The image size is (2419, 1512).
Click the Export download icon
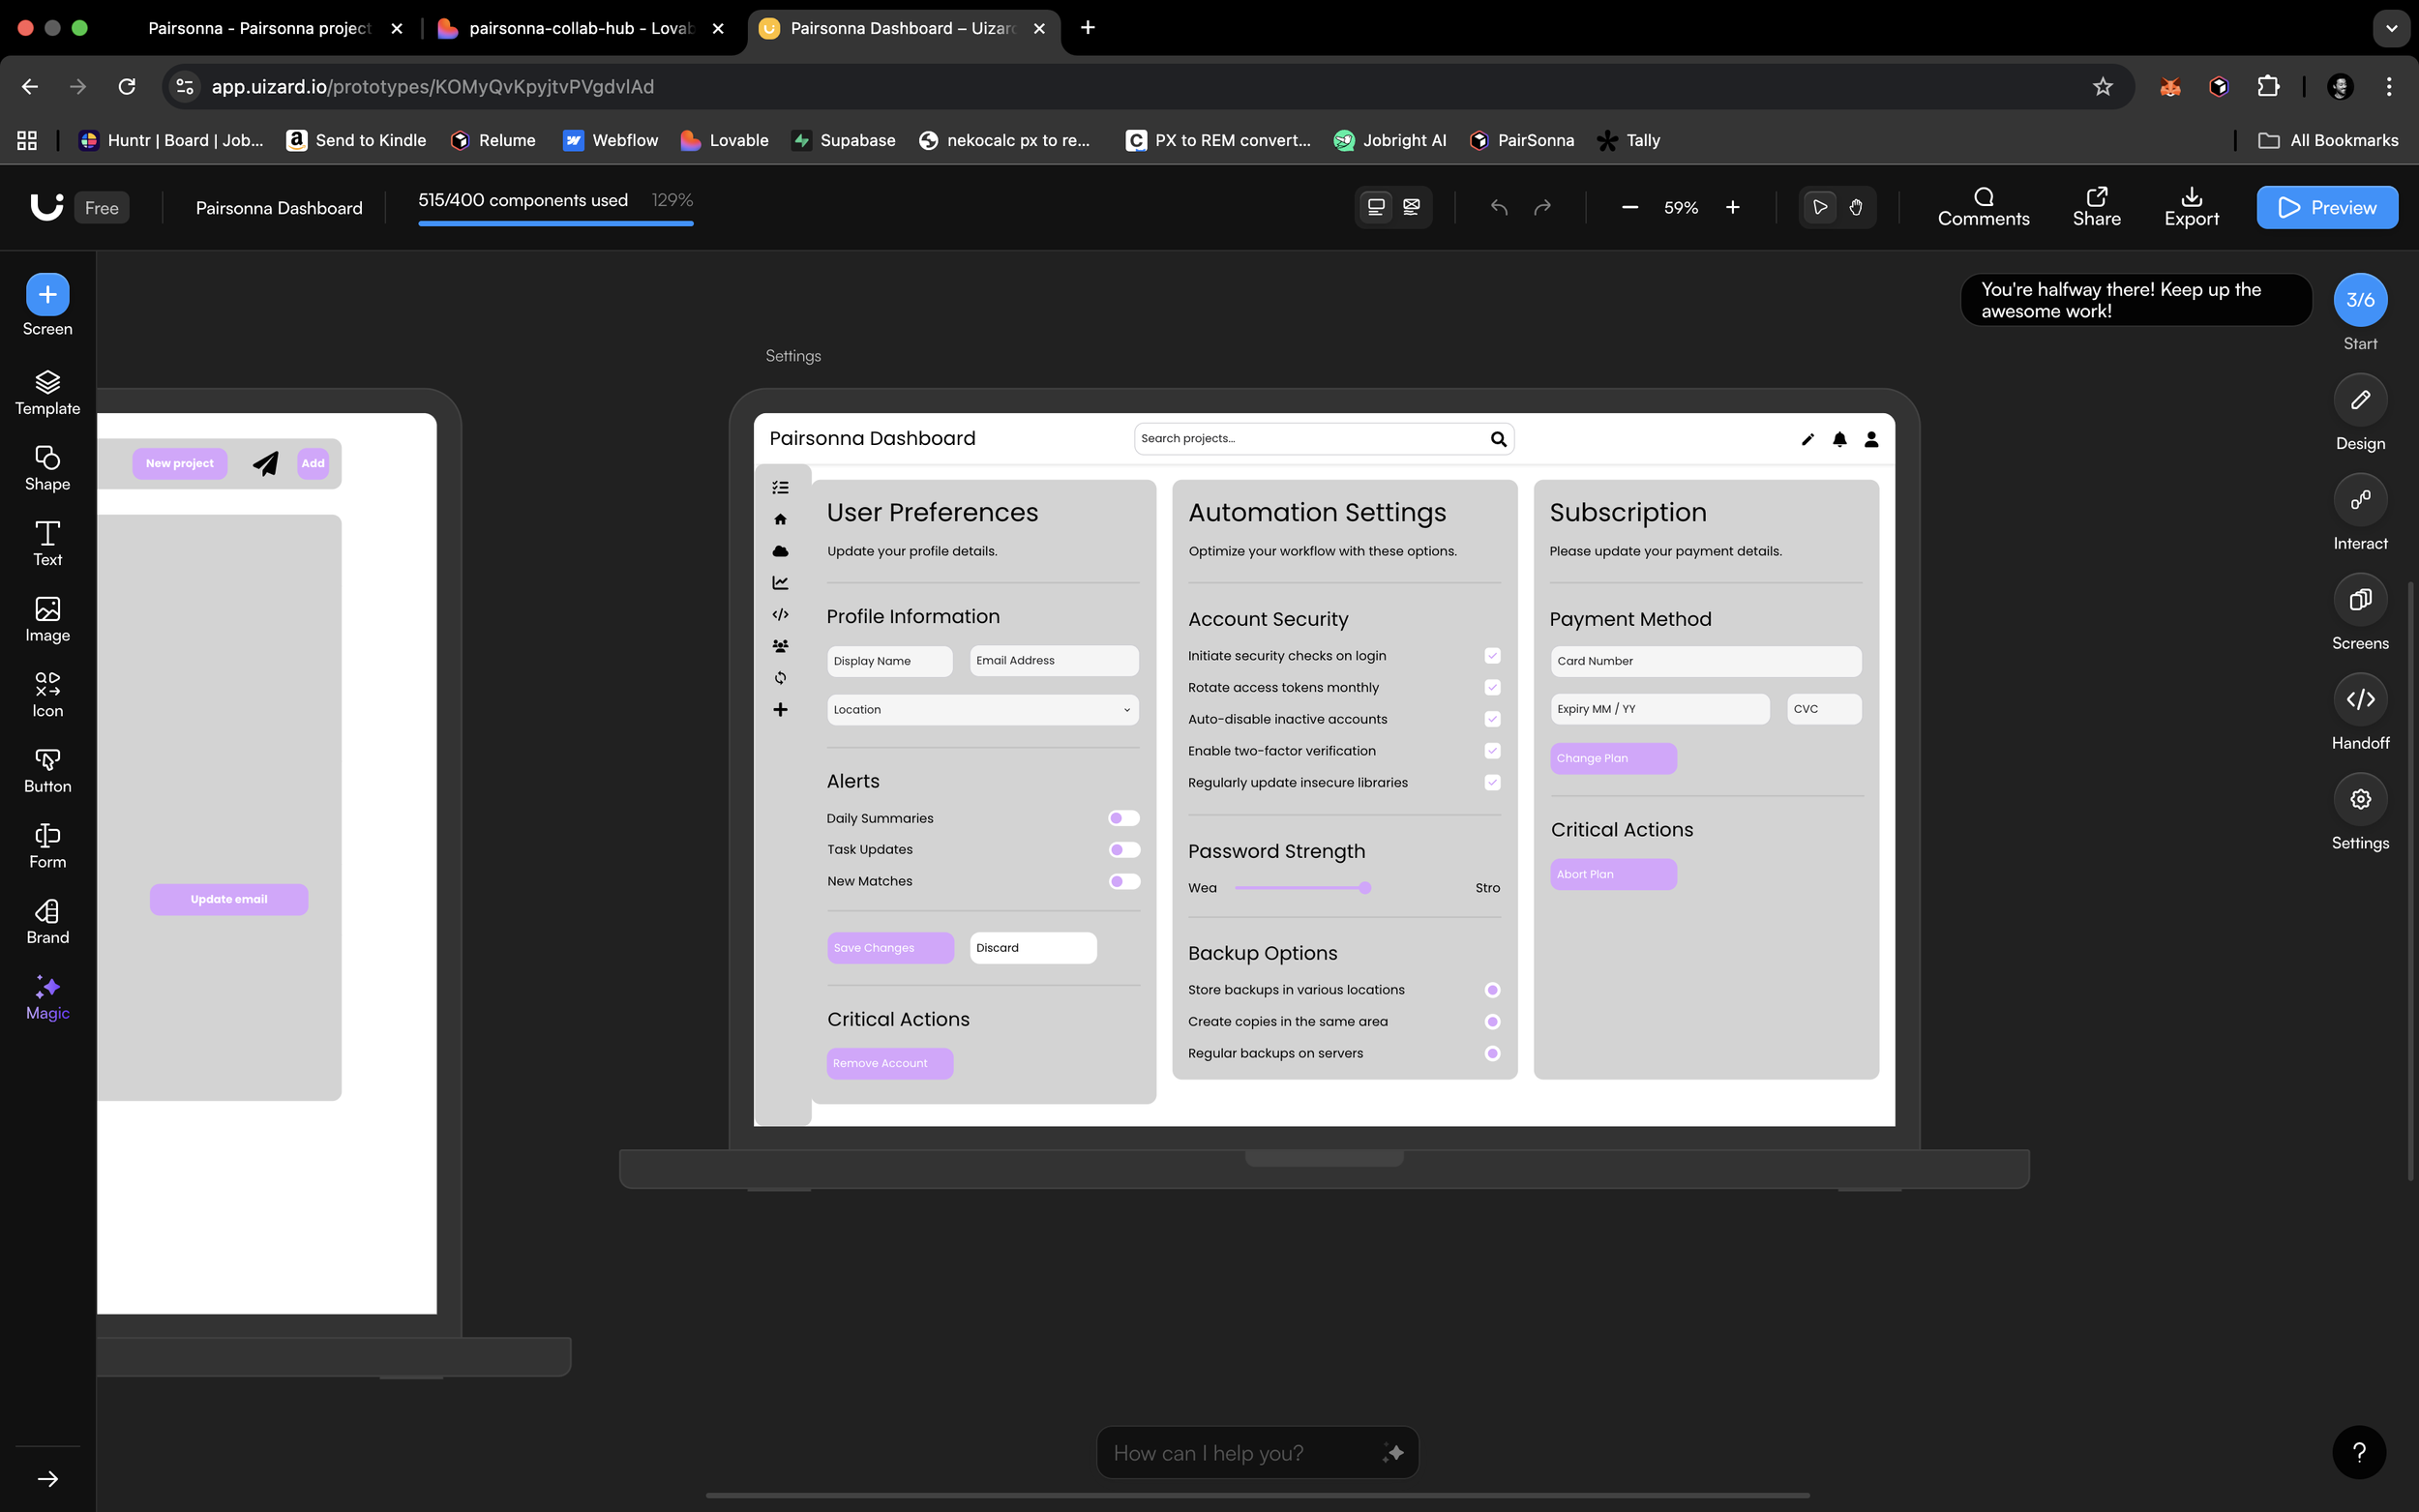point(2190,197)
